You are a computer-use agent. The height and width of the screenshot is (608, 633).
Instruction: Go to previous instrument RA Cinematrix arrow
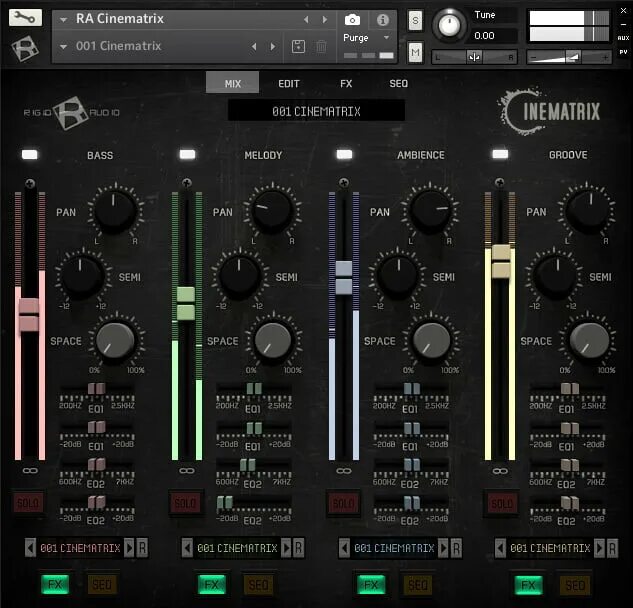coord(306,19)
